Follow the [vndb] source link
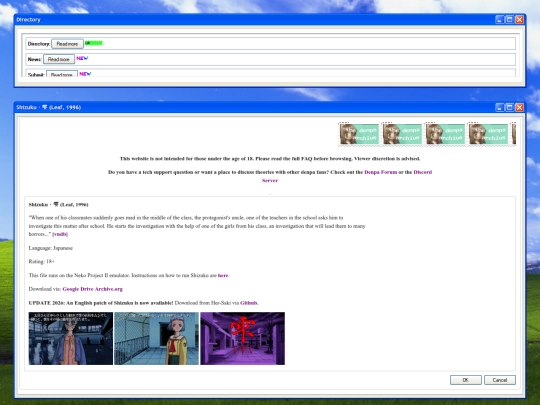This screenshot has height=405, width=540. [x=60, y=234]
